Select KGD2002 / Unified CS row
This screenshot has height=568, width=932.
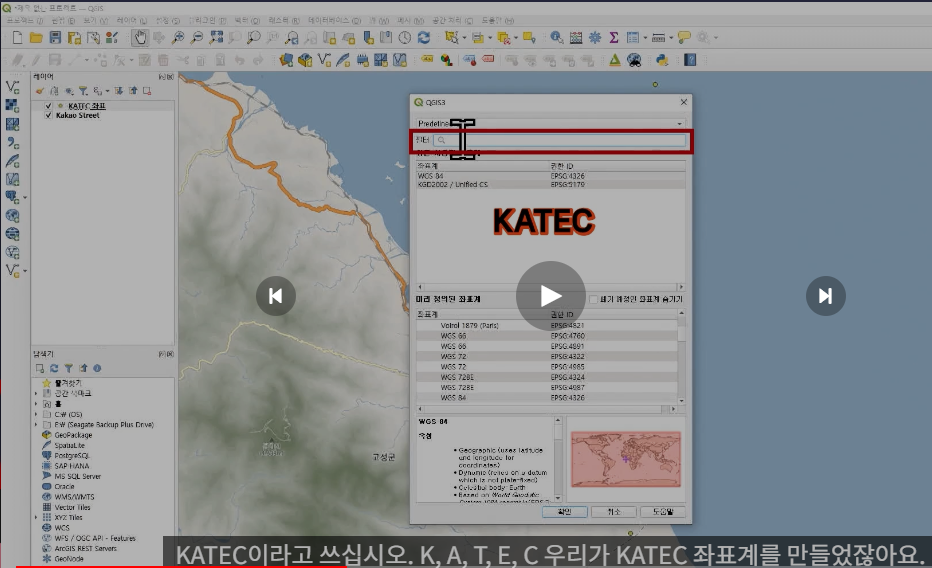pyautogui.click(x=550, y=185)
